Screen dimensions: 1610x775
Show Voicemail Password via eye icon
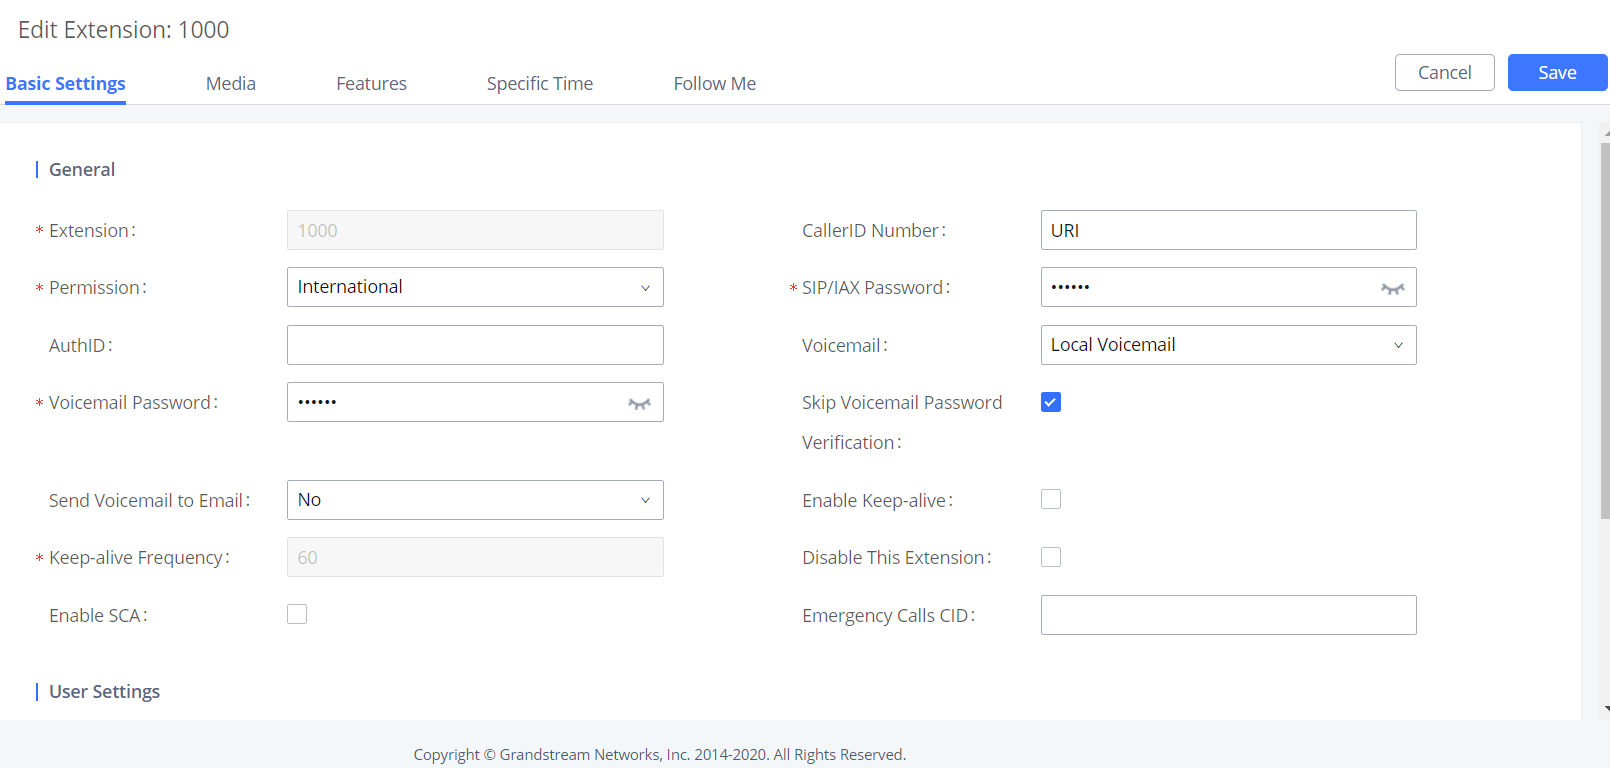[639, 403]
